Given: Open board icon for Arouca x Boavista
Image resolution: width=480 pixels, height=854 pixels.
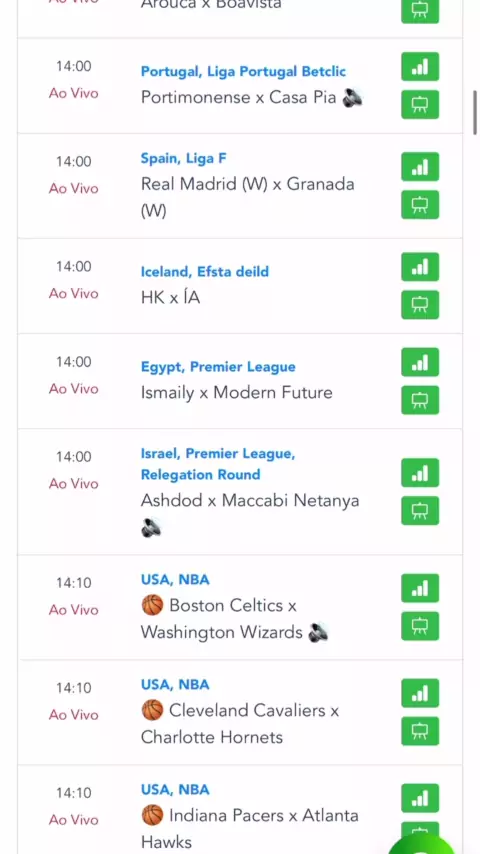Looking at the screenshot, I should tap(420, 11).
